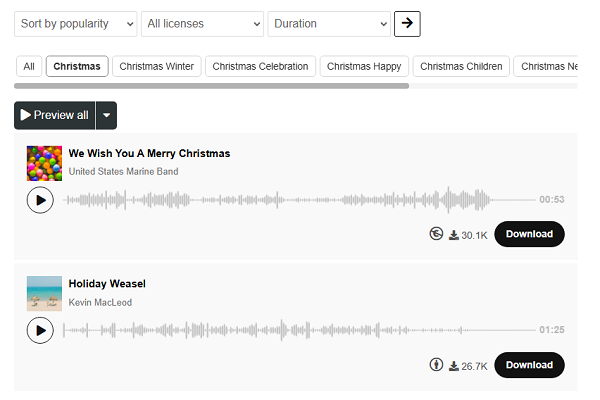Open the United States Marine Band artist link
This screenshot has height=400, width=600.
[x=124, y=171]
